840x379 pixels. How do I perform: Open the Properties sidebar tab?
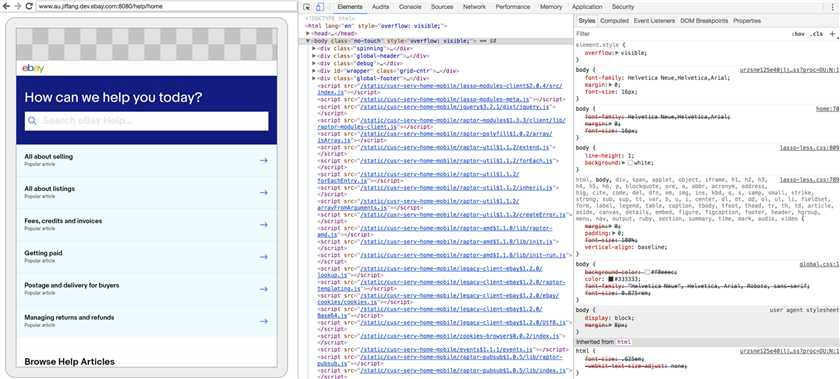(x=747, y=21)
